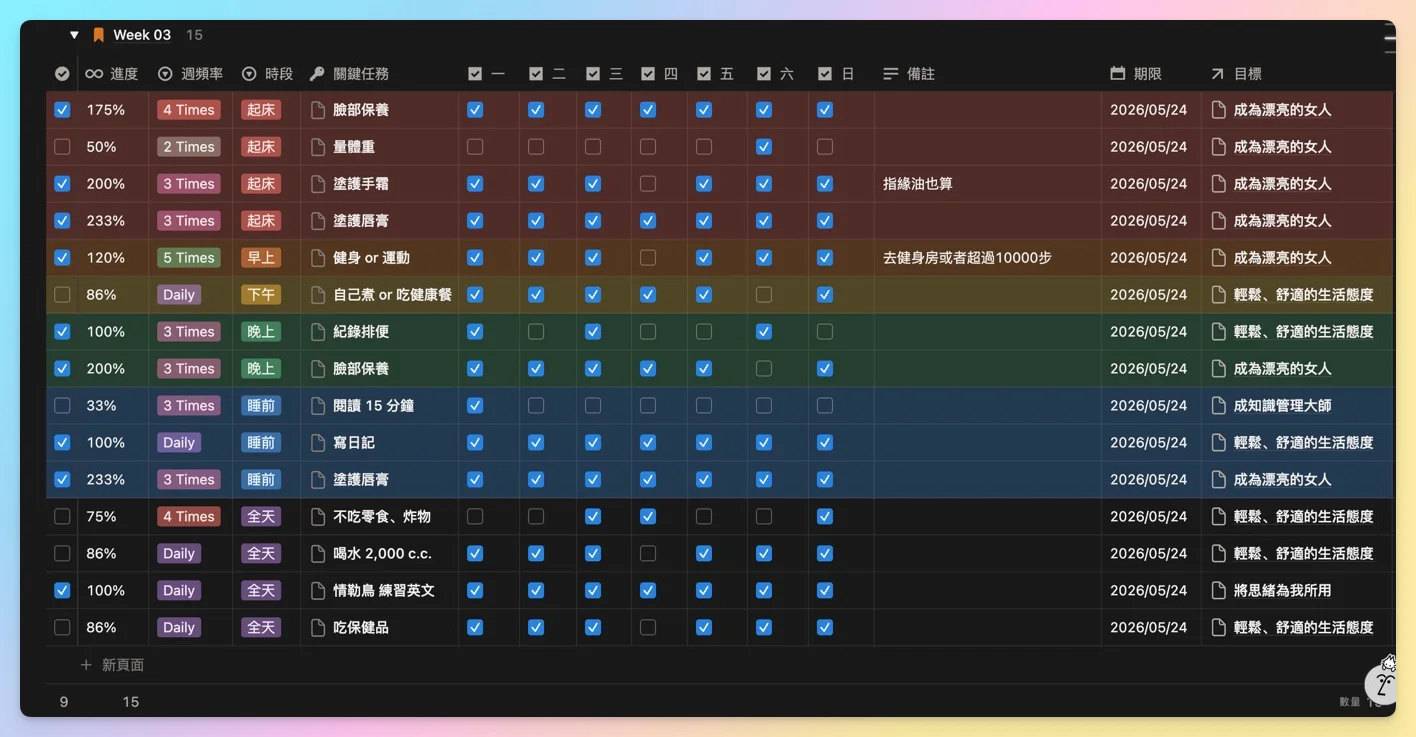Click the 備註 text column header icon

(x=891, y=74)
